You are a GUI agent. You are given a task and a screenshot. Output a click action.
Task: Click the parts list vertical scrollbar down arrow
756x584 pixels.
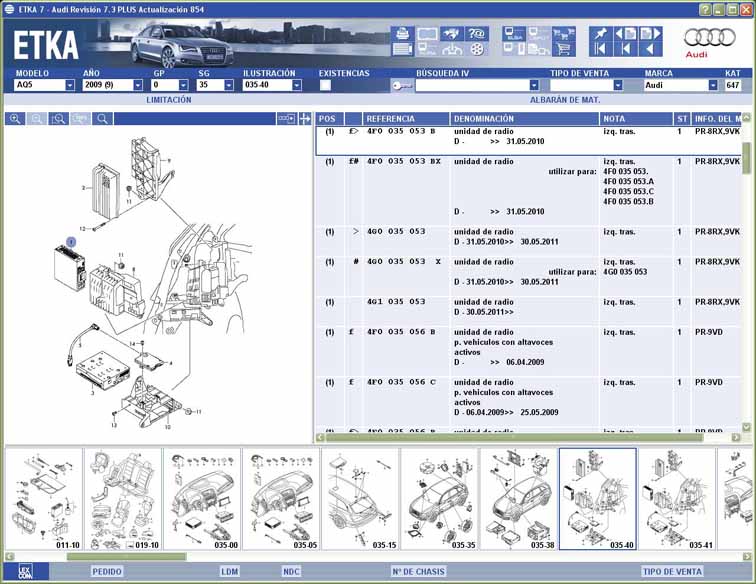[x=746, y=427]
